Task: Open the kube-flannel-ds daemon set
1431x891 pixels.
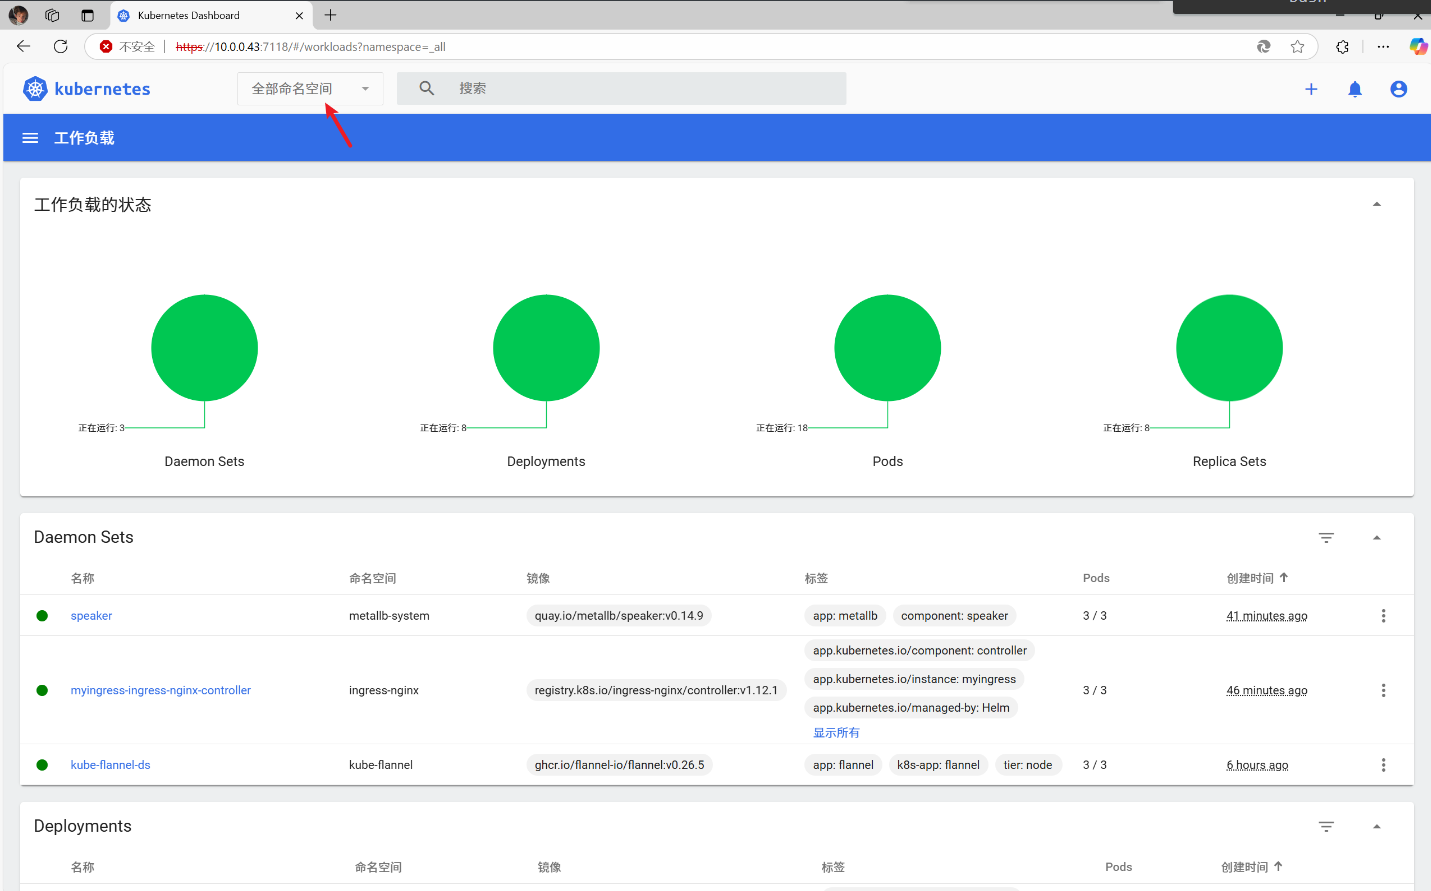Action: coord(110,765)
